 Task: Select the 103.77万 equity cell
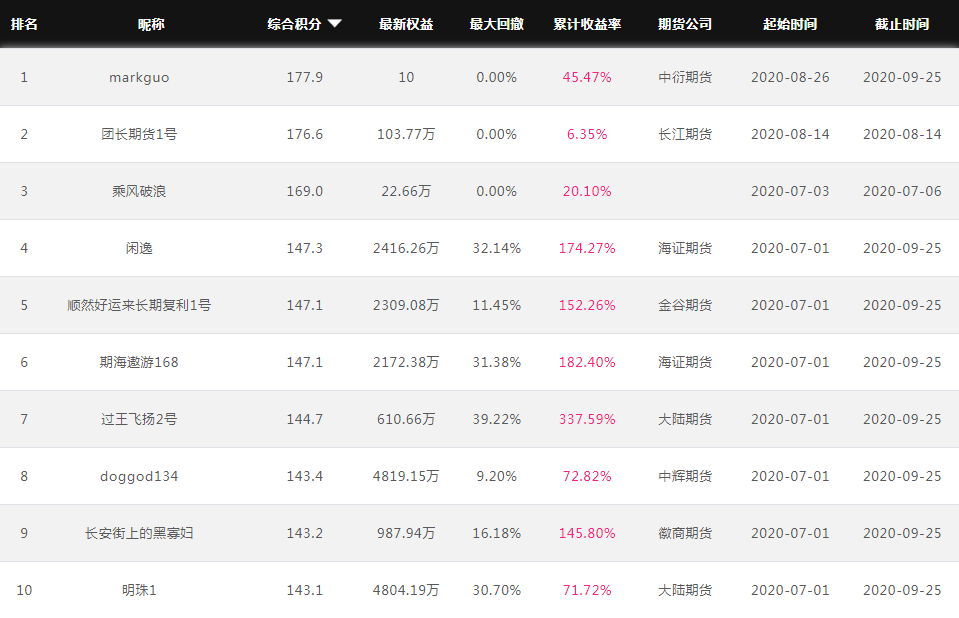pos(406,134)
